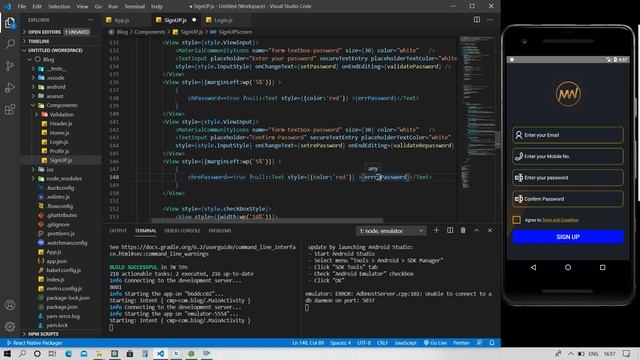Open Windows notification center
640x360 pixels.
tap(627, 353)
